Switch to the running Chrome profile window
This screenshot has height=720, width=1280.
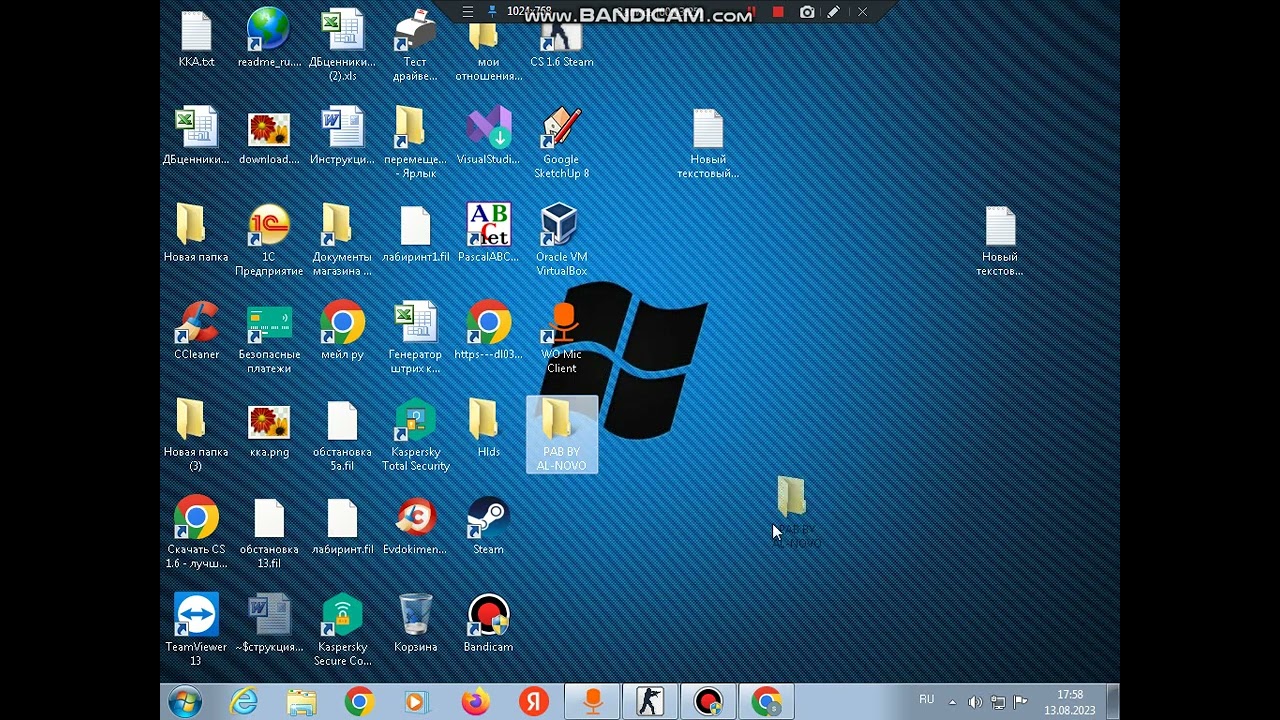pos(767,702)
